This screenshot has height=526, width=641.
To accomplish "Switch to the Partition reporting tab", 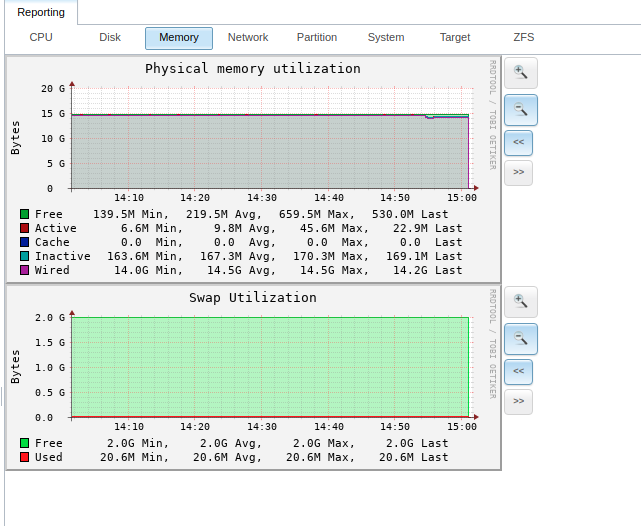I will (317, 38).
